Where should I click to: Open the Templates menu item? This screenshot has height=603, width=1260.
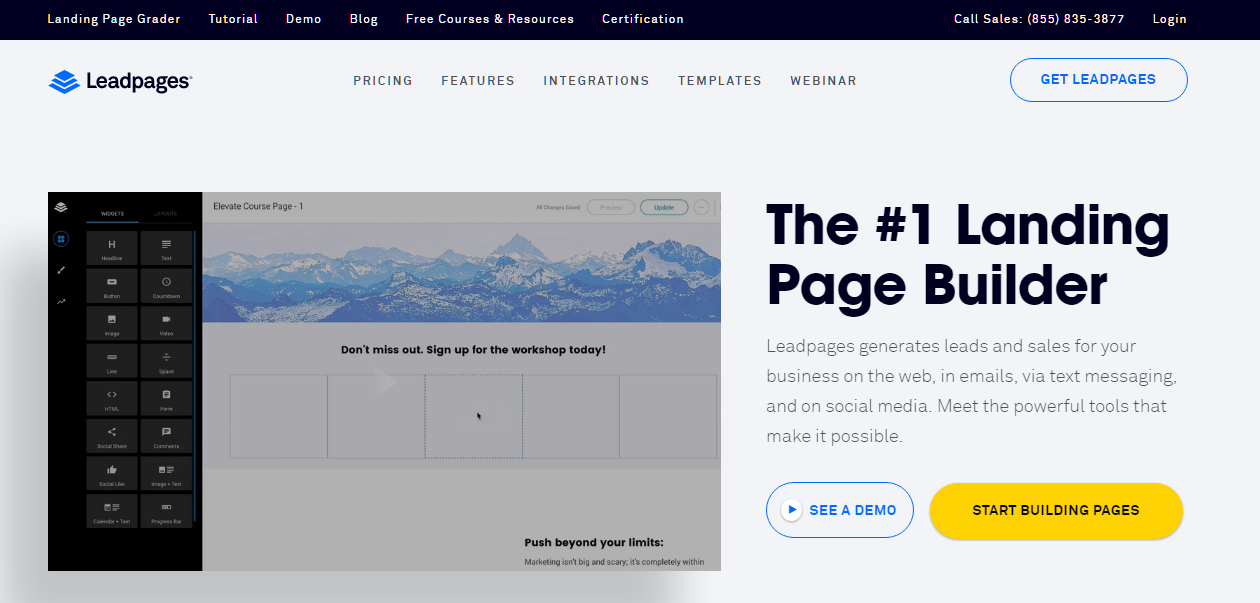point(720,81)
